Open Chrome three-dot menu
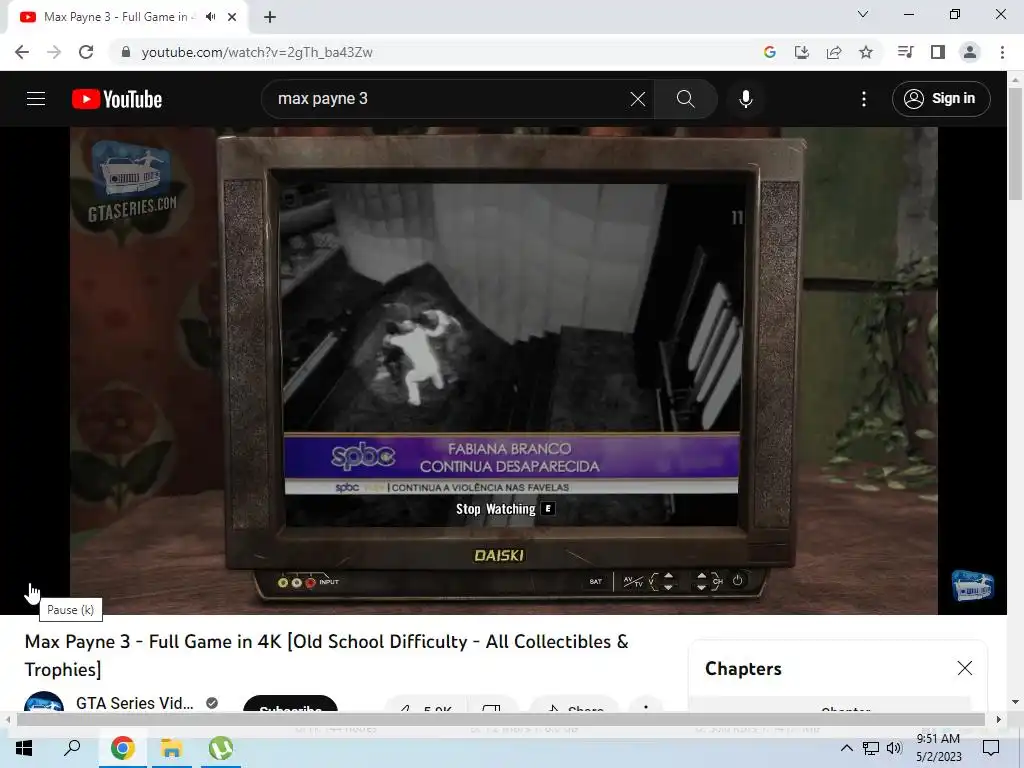This screenshot has width=1024, height=768. pos(1002,52)
